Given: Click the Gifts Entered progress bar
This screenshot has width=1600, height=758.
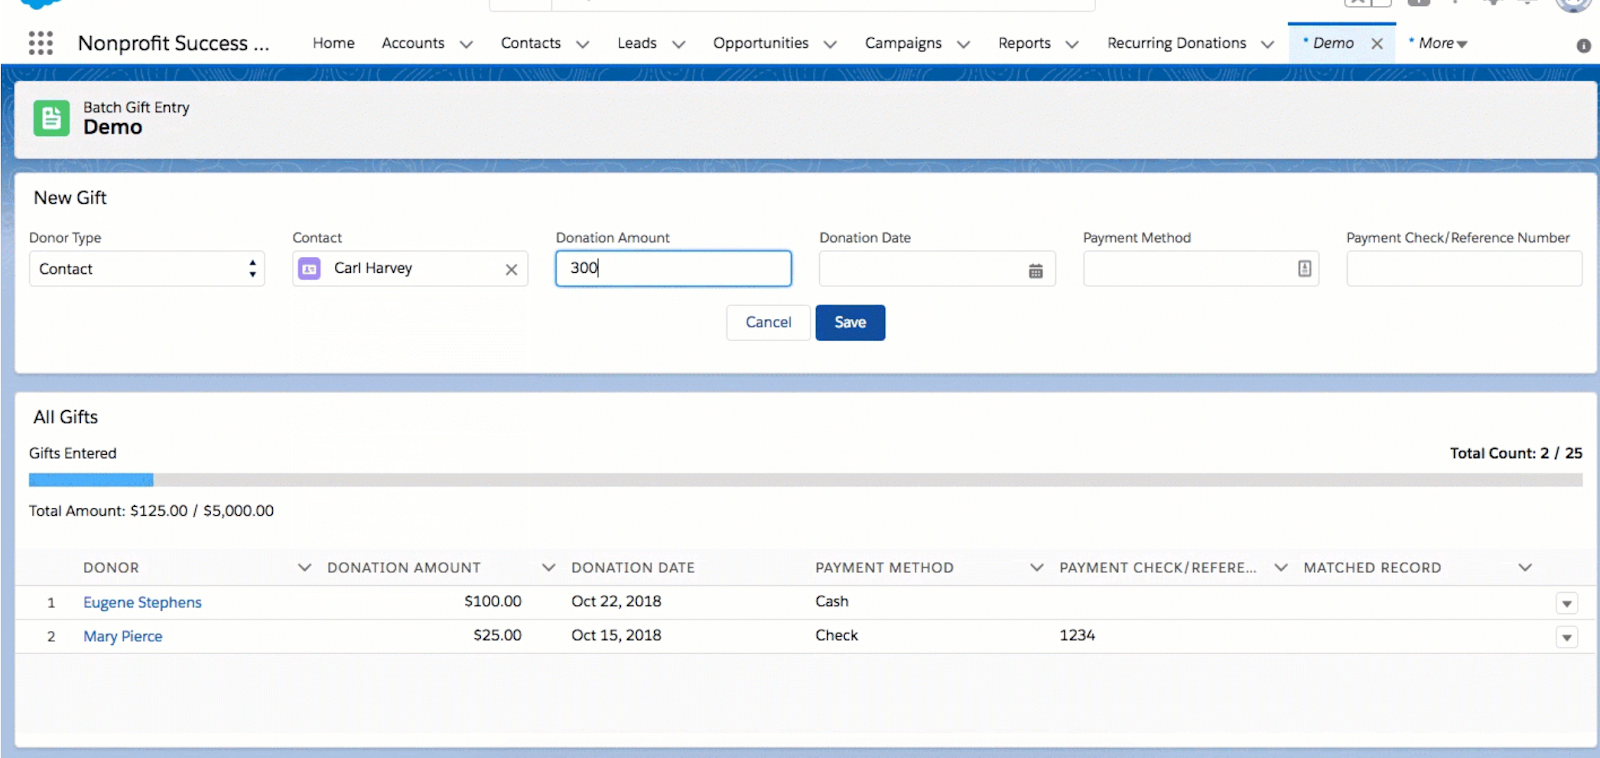Looking at the screenshot, I should coord(805,480).
